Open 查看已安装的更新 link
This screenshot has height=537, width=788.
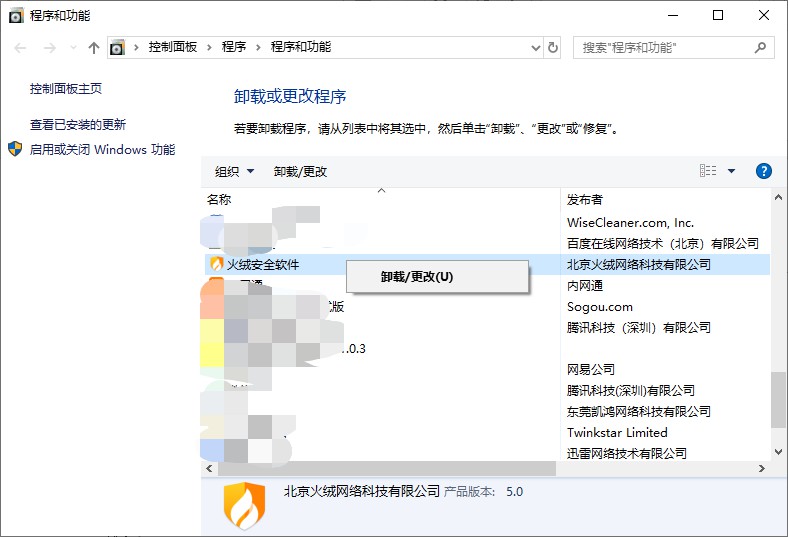(77, 125)
